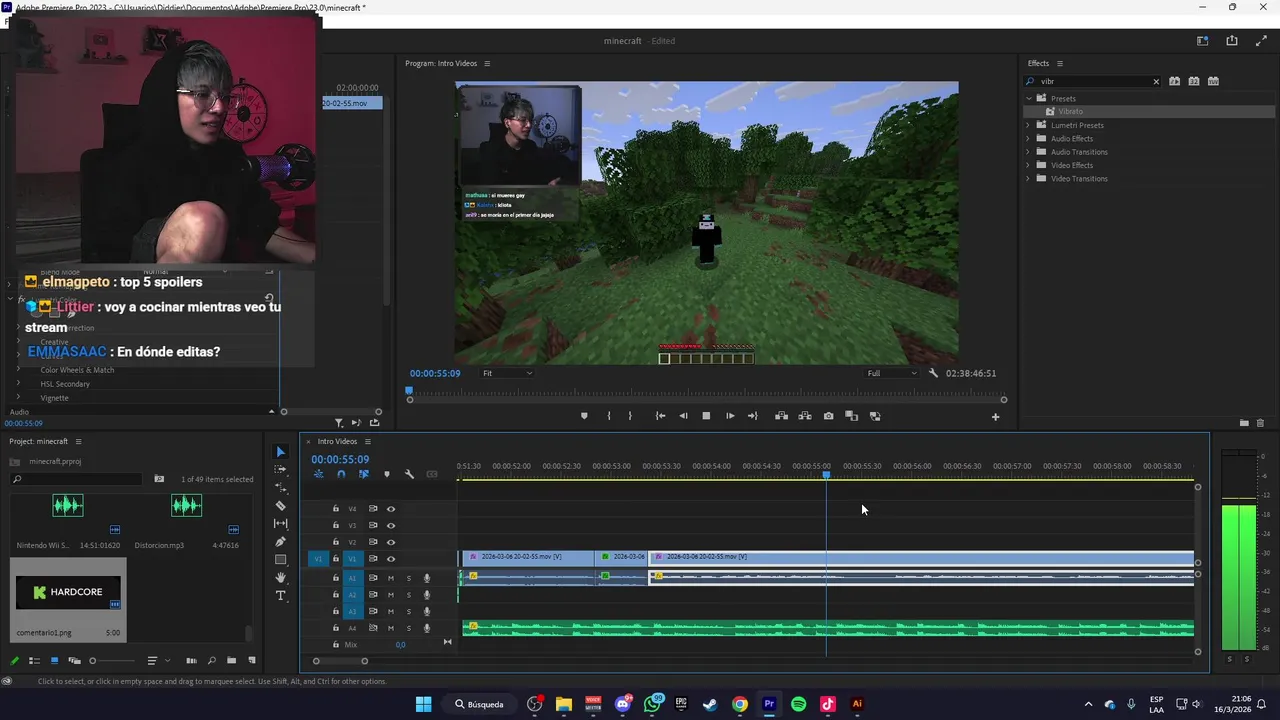Click New Bin icon in Project panel
Viewport: 1280px width, 720px height.
click(231, 661)
